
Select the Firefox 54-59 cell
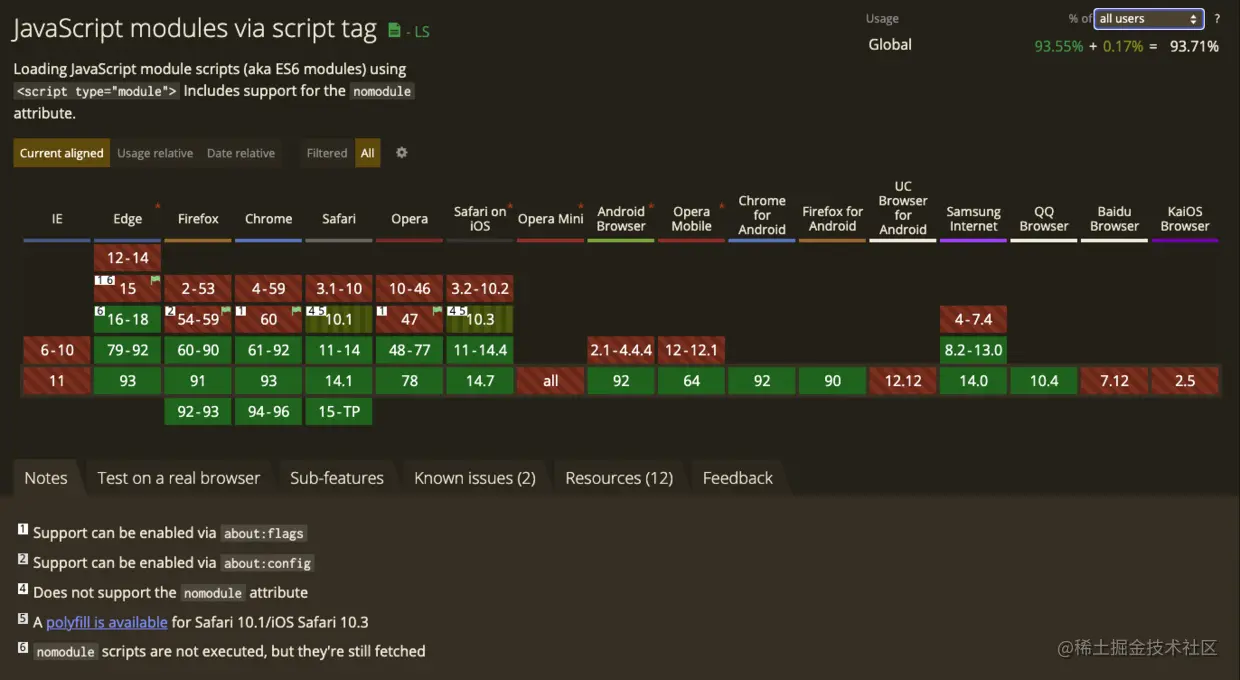tap(198, 319)
